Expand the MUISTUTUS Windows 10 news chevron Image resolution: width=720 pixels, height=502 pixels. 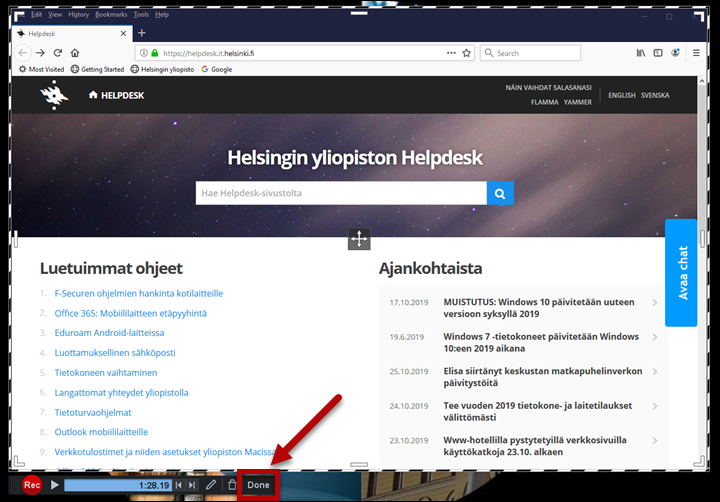[x=655, y=303]
